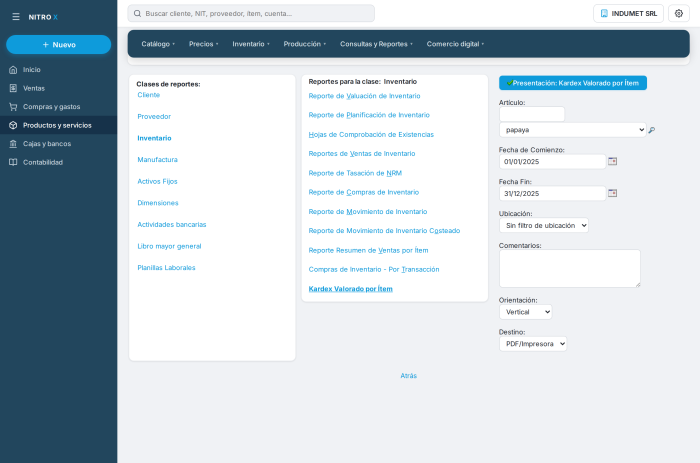The width and height of the screenshot is (700, 463).
Task: Click the Contabilidad book icon
Action: tap(13, 162)
